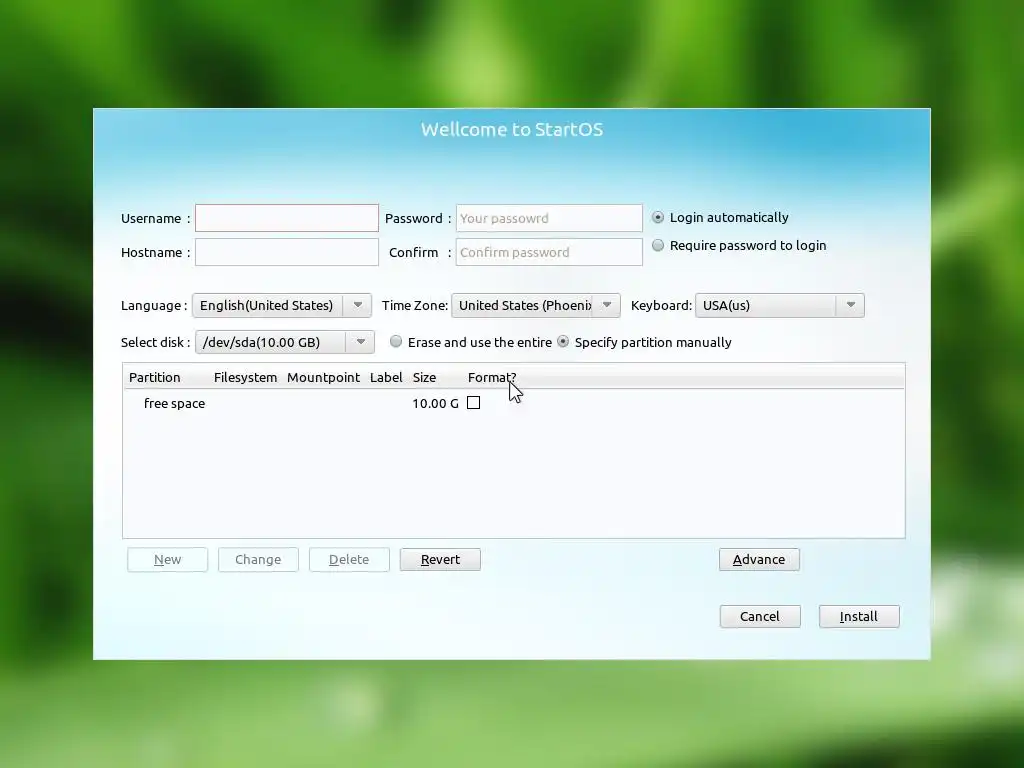Click the Size column header
The height and width of the screenshot is (768, 1024).
point(424,377)
